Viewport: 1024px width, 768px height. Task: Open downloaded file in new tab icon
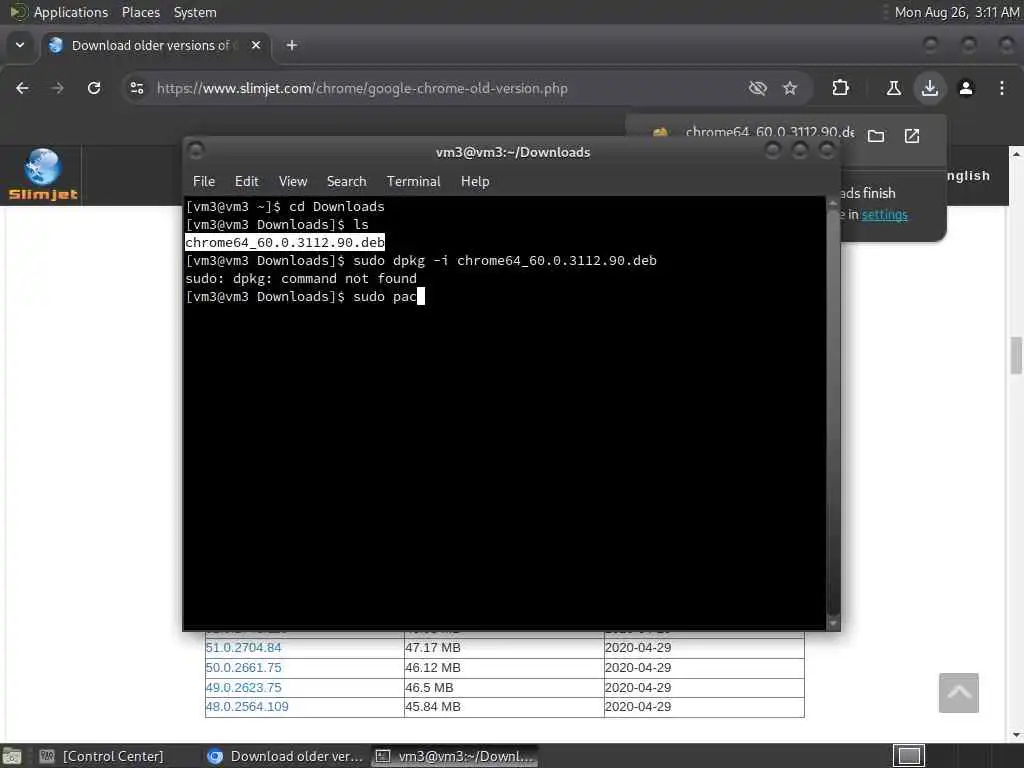tap(912, 136)
